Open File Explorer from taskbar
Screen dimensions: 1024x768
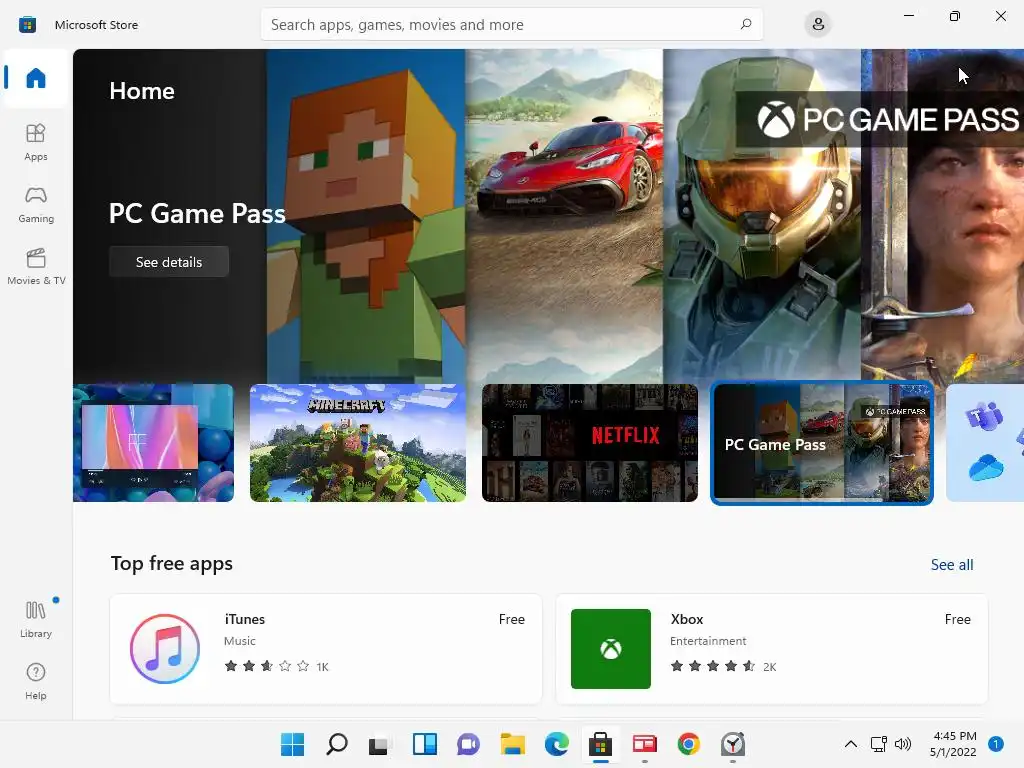[x=513, y=744]
